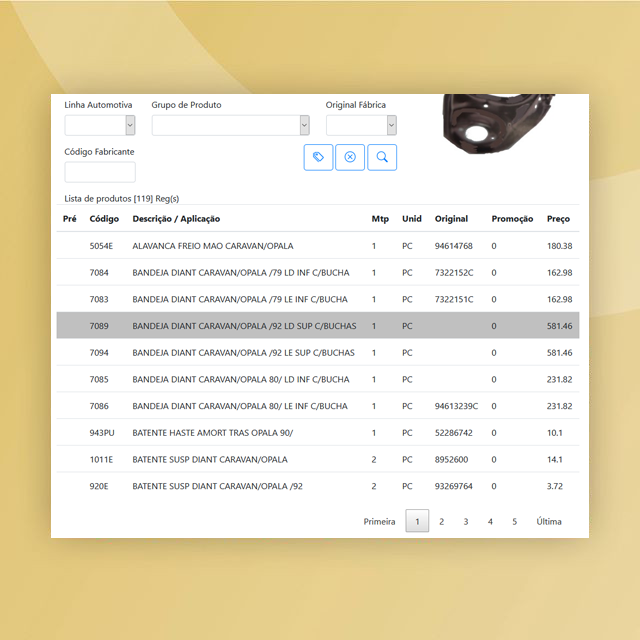
Task: Select row BANDEJA DIANT /92 LD SUP C/BUCHAS
Action: pos(318,325)
